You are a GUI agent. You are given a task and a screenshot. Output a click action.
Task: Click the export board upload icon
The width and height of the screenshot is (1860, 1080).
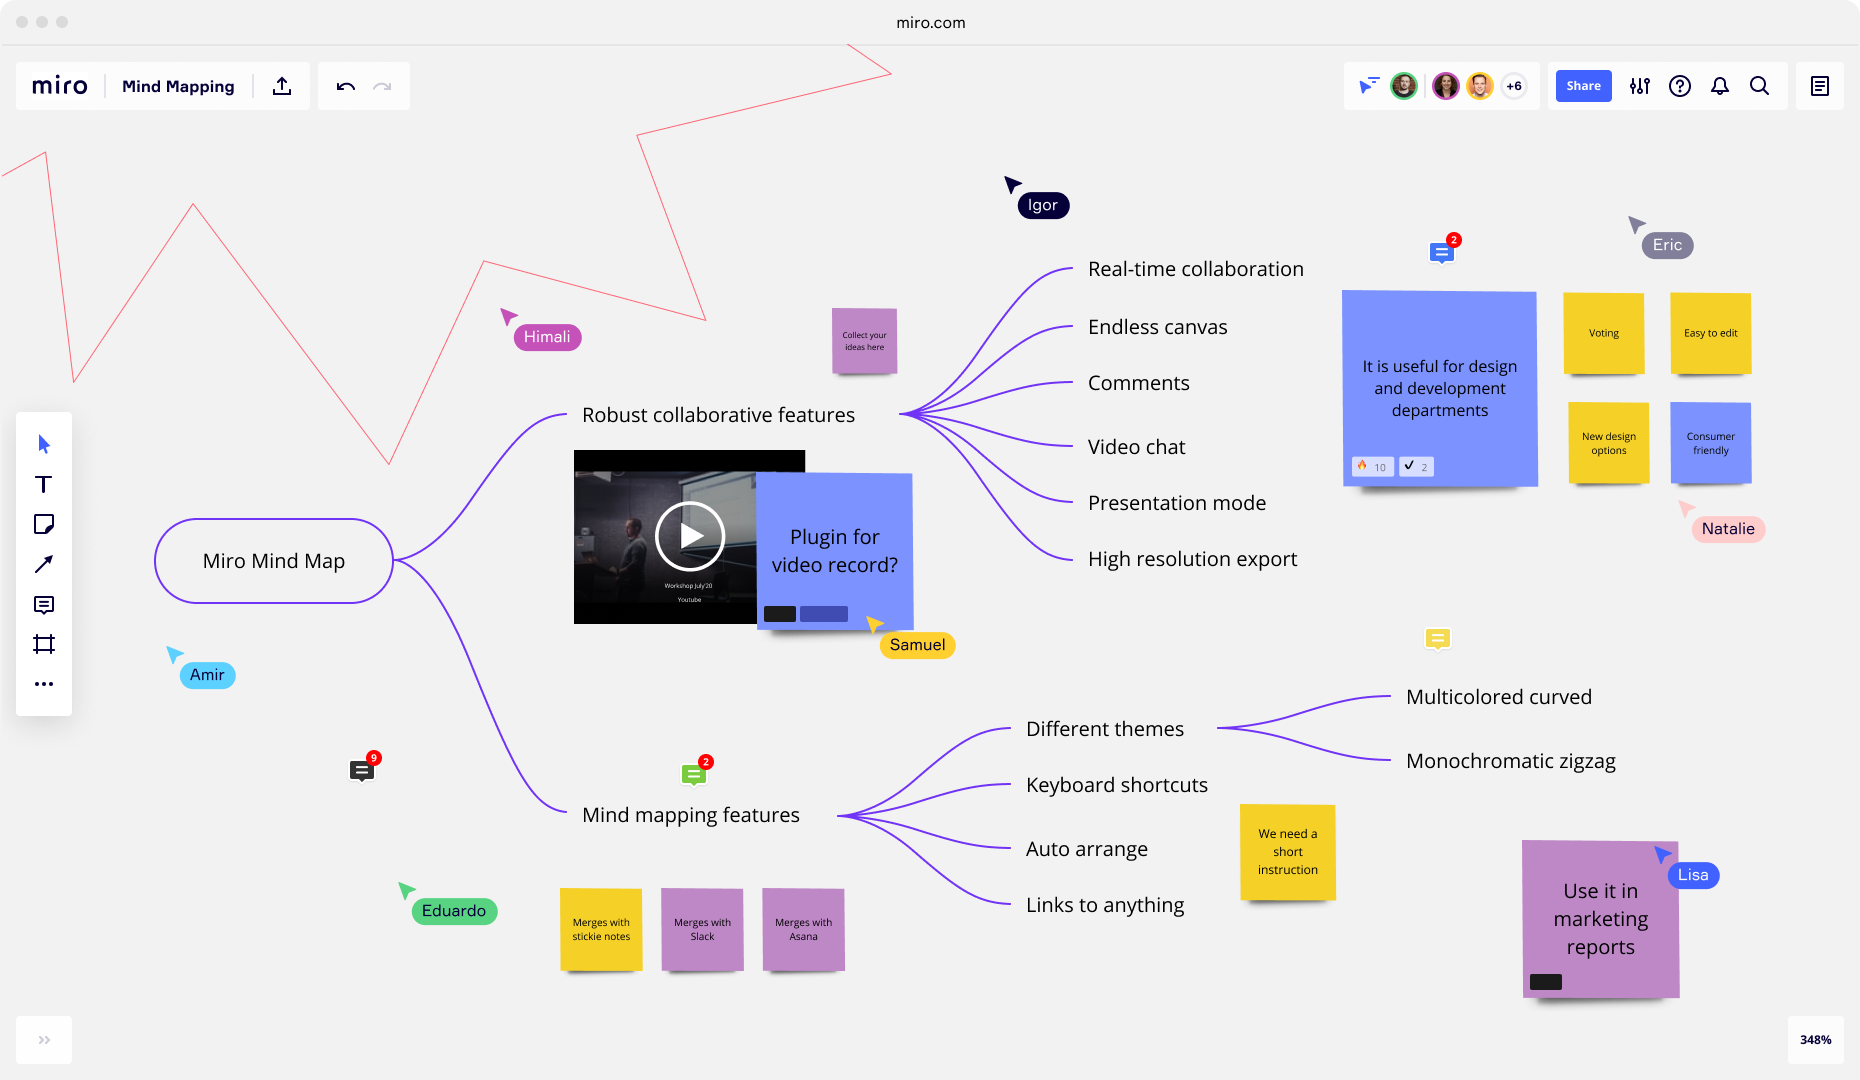tap(282, 86)
